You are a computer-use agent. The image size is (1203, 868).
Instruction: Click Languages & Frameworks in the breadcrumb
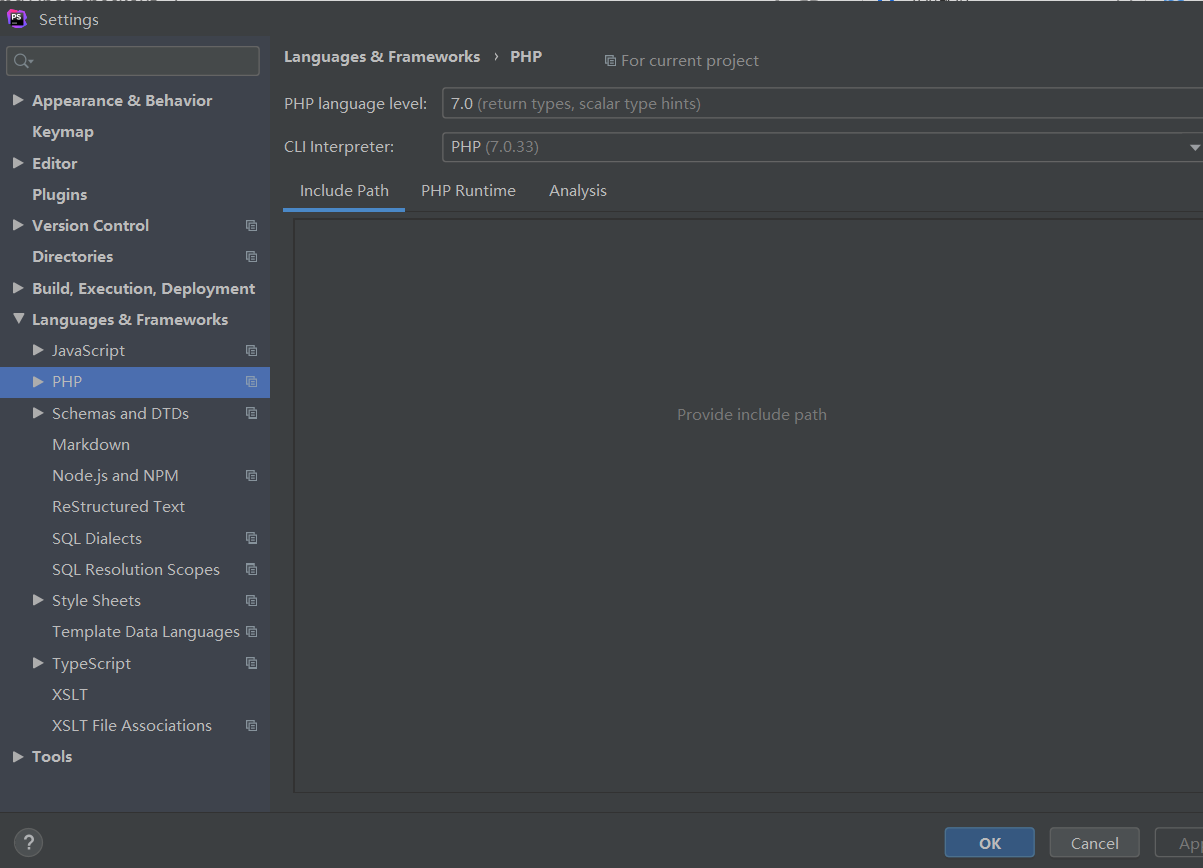coord(382,57)
